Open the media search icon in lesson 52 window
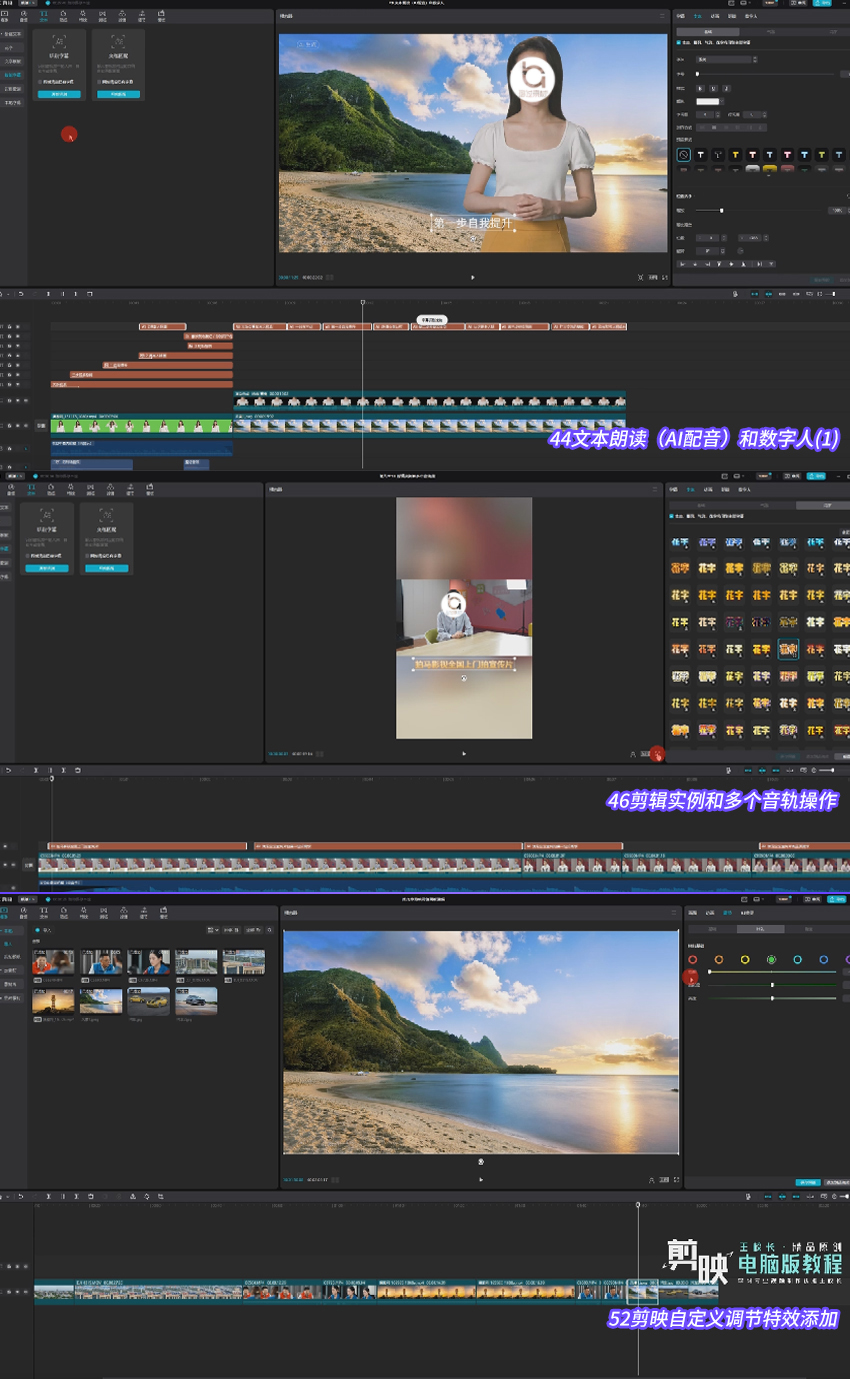The width and height of the screenshot is (850, 1379). (x=269, y=930)
